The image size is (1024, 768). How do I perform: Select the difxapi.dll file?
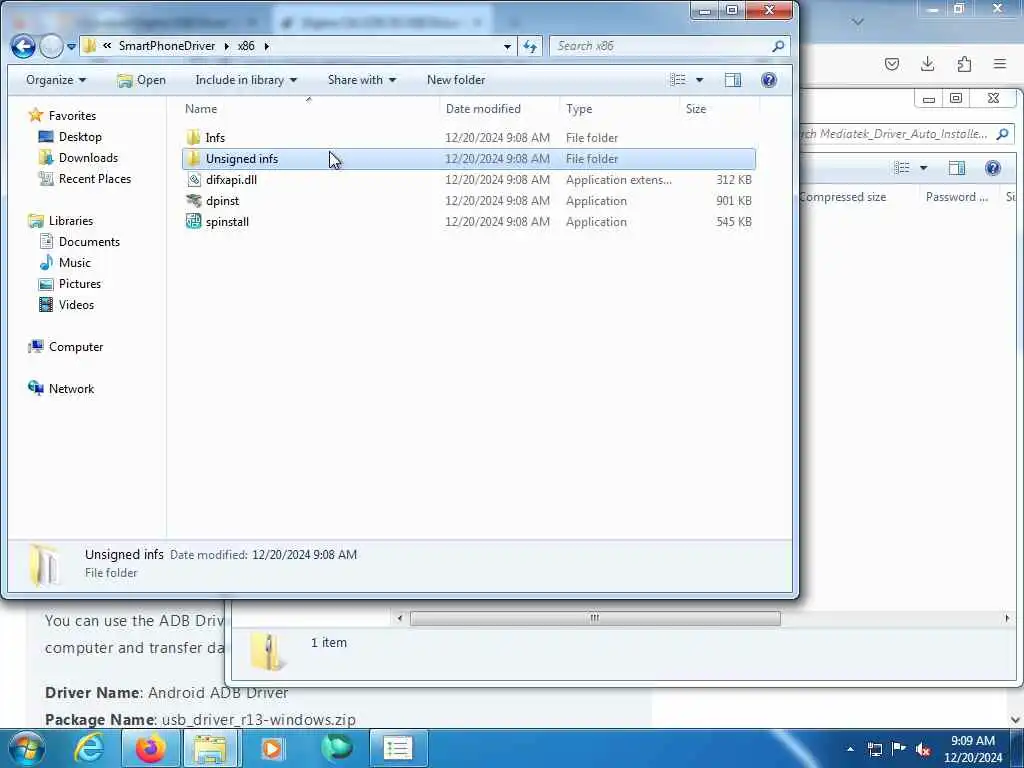click(x=468, y=180)
